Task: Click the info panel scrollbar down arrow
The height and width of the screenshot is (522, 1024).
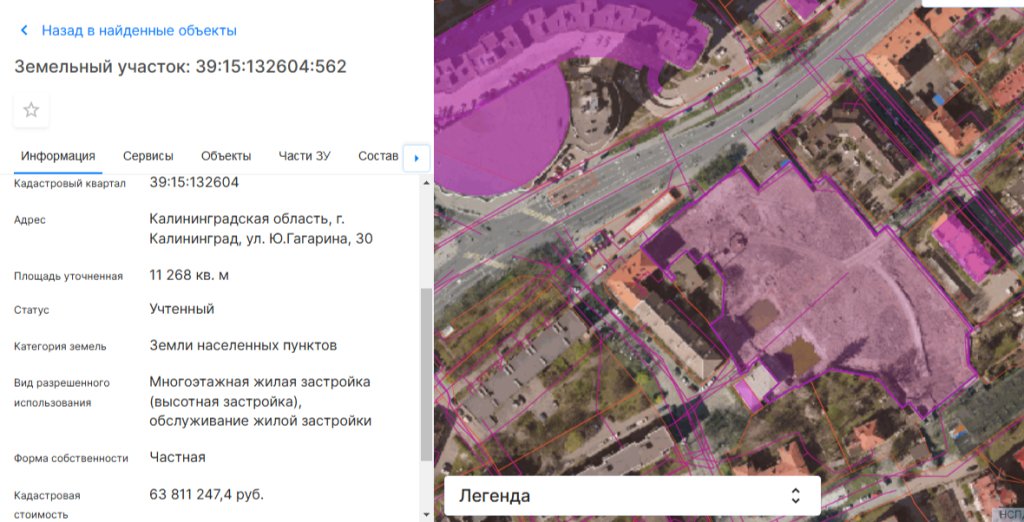Action: [x=427, y=514]
